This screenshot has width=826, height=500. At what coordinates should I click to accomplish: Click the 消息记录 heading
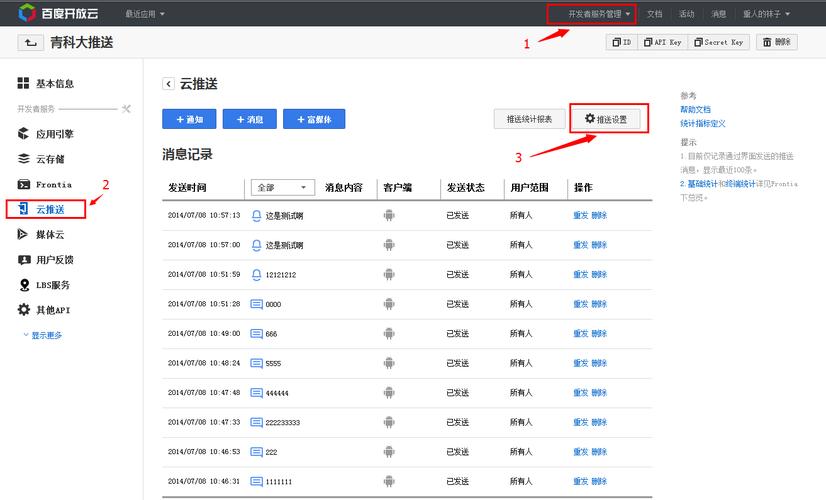[188, 154]
